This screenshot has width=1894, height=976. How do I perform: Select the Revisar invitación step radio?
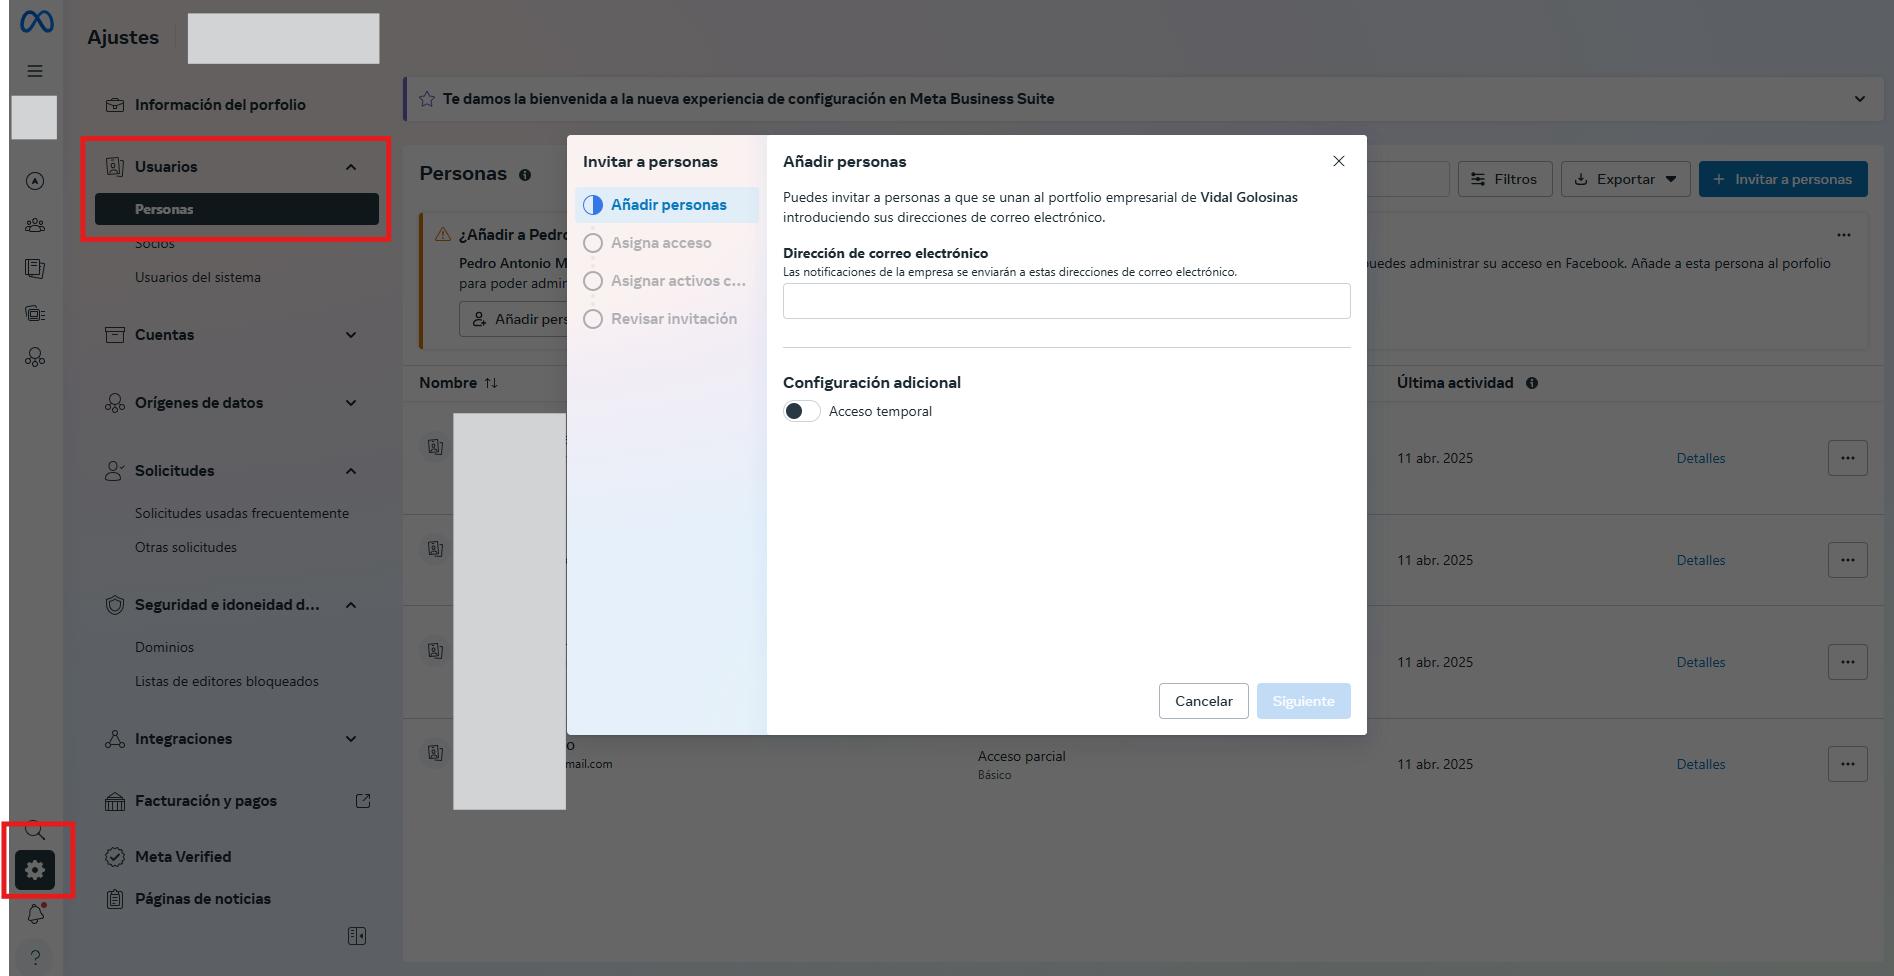pyautogui.click(x=593, y=319)
